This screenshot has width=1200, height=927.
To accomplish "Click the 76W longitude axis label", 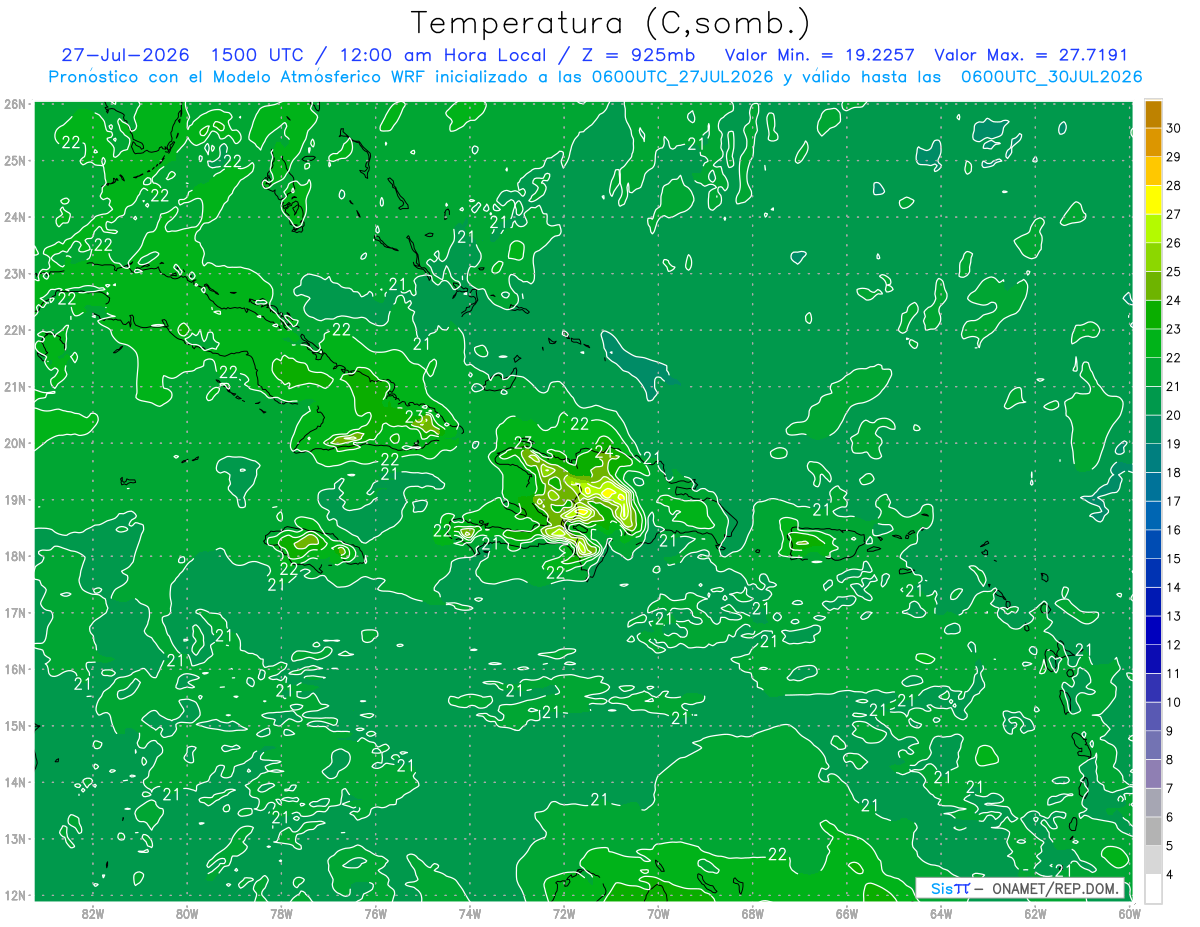I will pos(375,913).
